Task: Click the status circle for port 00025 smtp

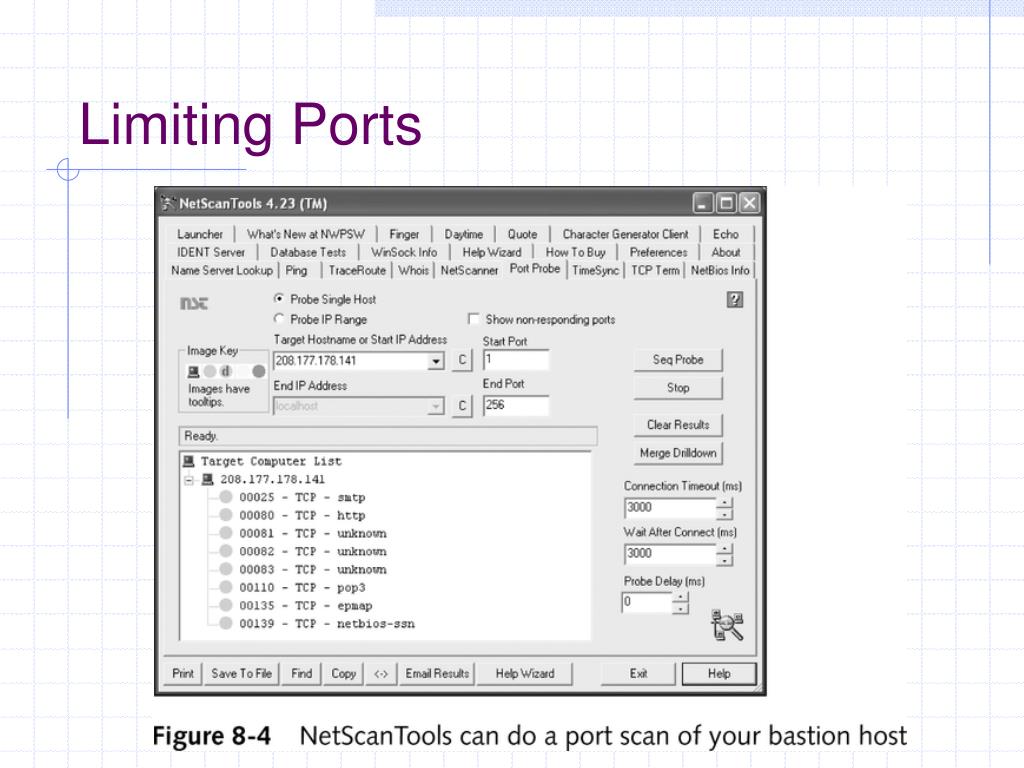Action: tap(226, 497)
